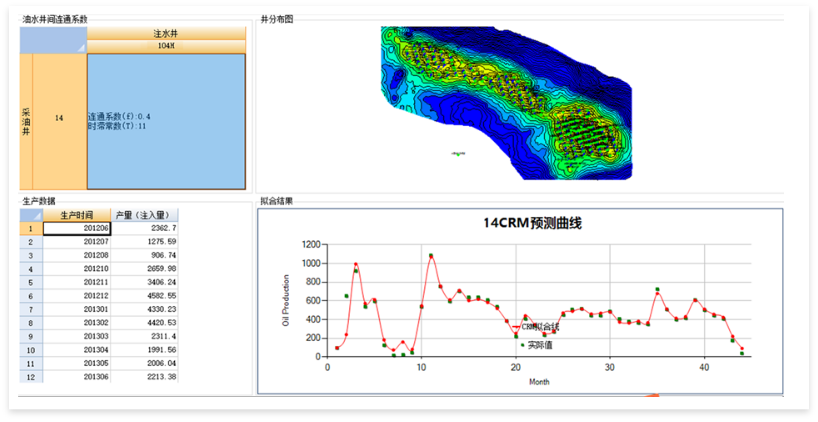Select the 采油井 row header
Screen dimensions: 818x422
[x=26, y=121]
